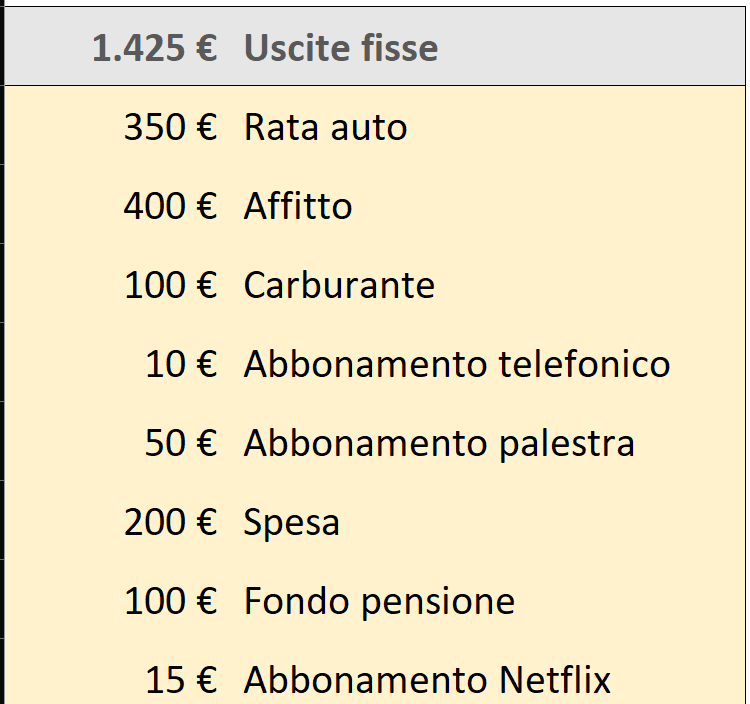This screenshot has height=704, width=750.
Task: Click the 'Abbonamento Netflix' cell
Action: (x=427, y=680)
